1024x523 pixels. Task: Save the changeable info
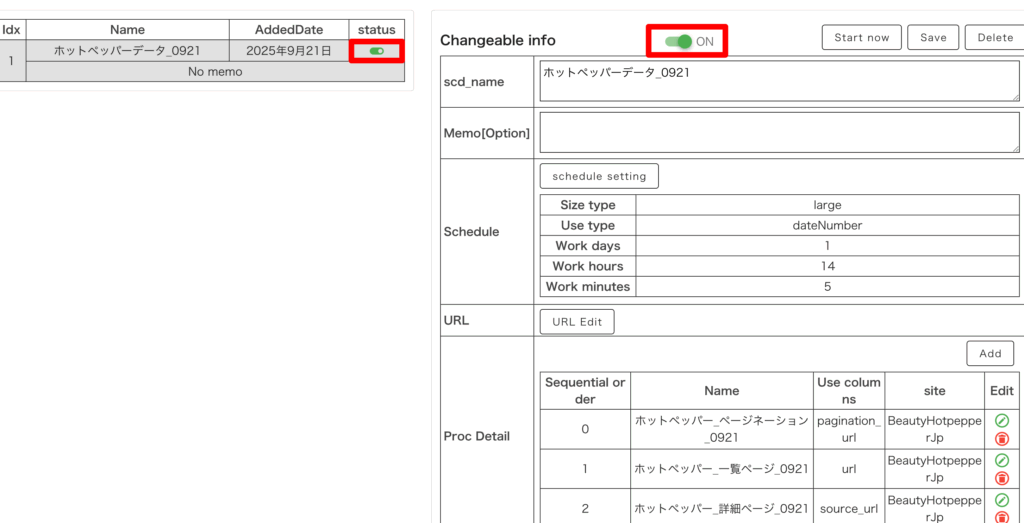932,38
